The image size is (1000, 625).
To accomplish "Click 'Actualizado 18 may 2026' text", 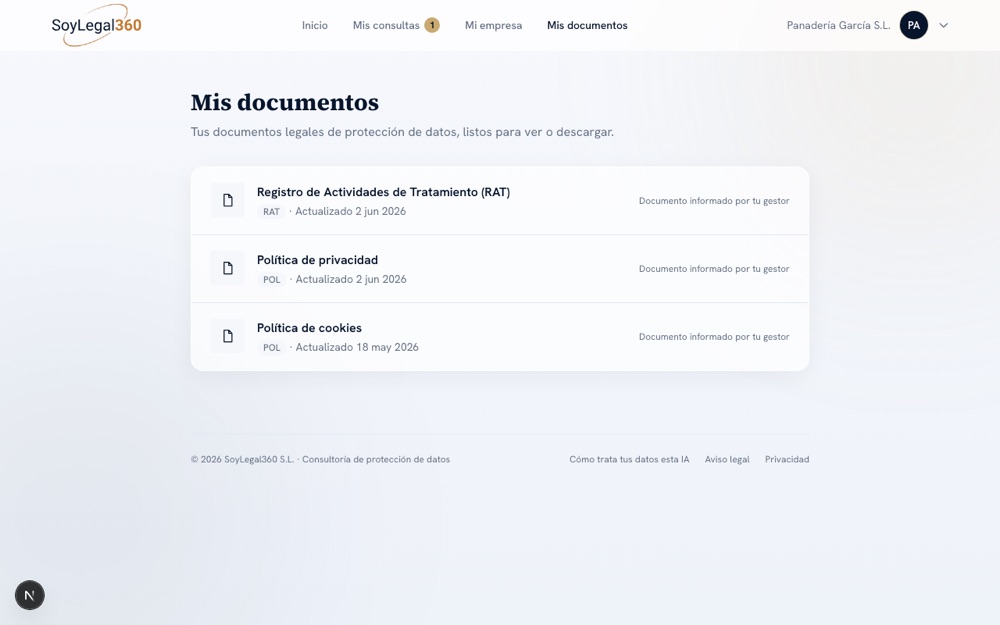I will tap(357, 347).
